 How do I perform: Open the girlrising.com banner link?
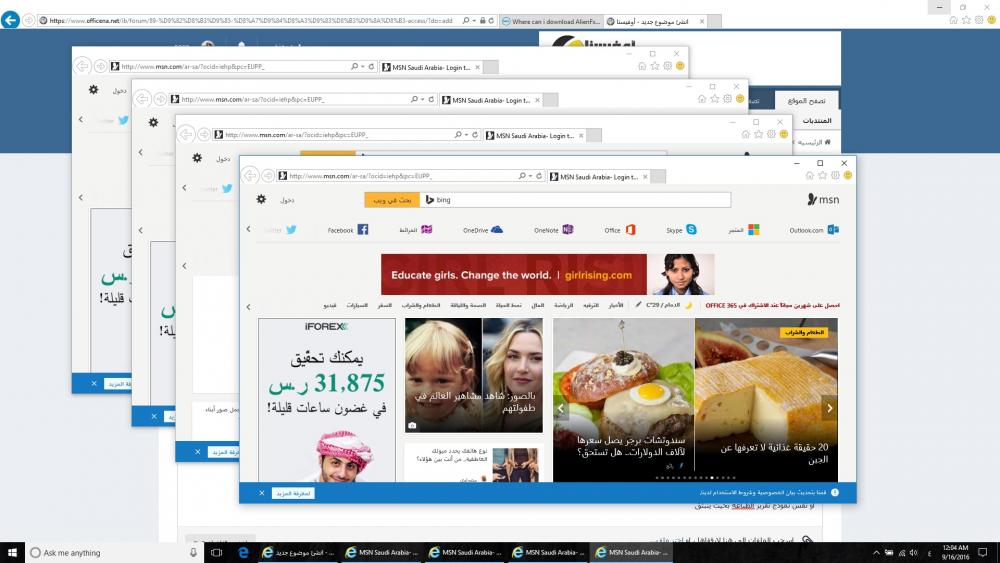point(547,275)
